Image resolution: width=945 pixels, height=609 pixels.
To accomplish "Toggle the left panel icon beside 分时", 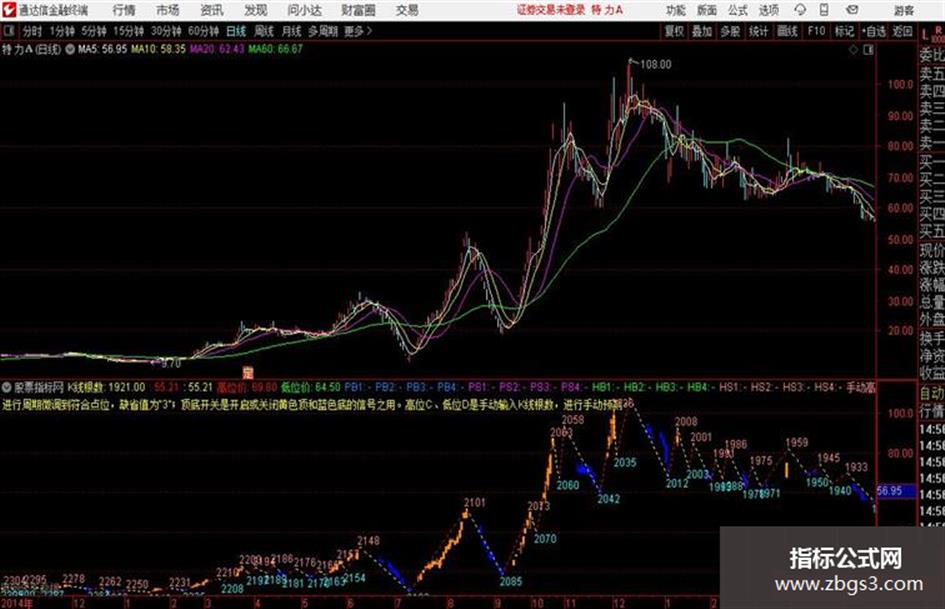I will click(x=8, y=31).
